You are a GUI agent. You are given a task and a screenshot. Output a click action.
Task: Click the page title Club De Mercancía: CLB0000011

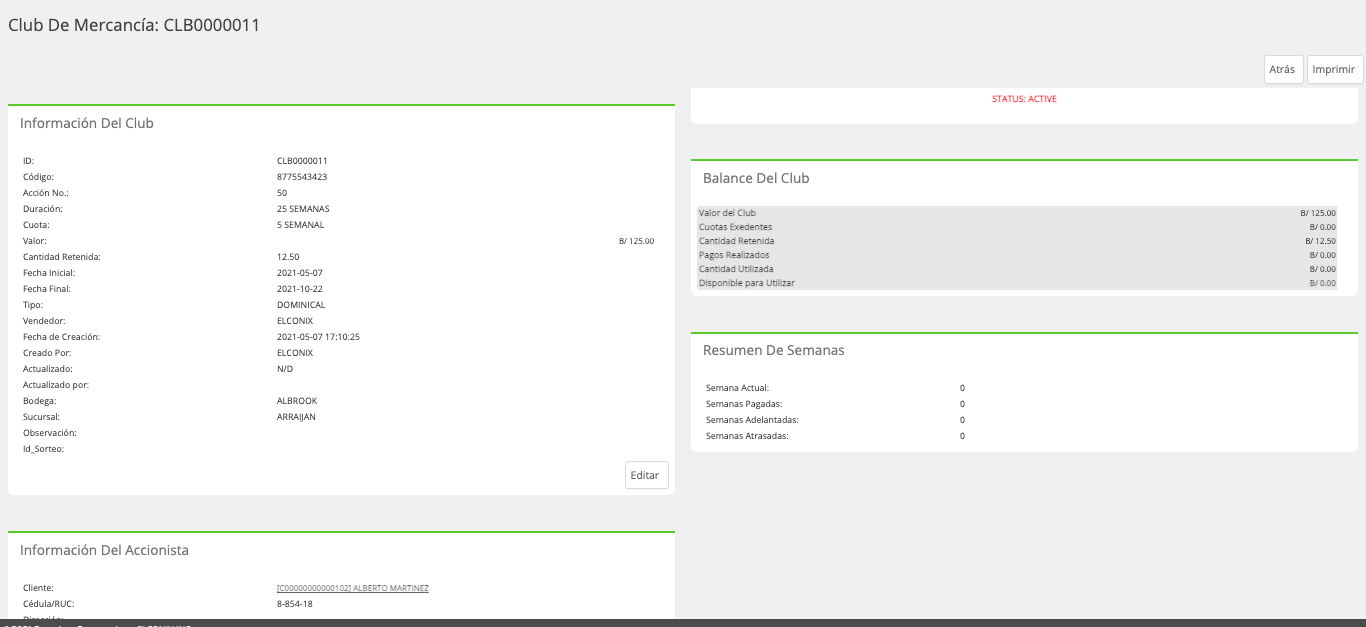(134, 26)
